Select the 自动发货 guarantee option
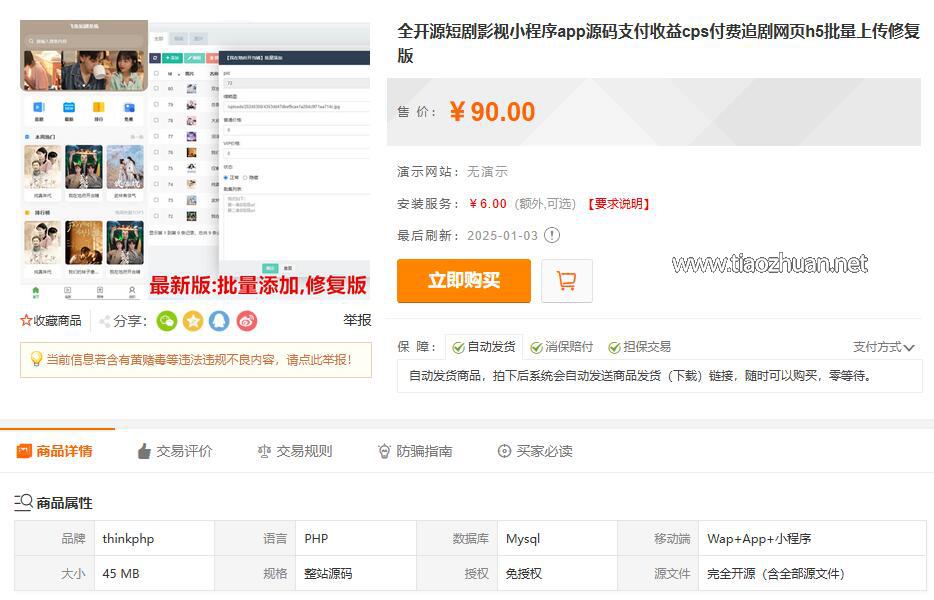934x600 pixels. click(x=483, y=347)
